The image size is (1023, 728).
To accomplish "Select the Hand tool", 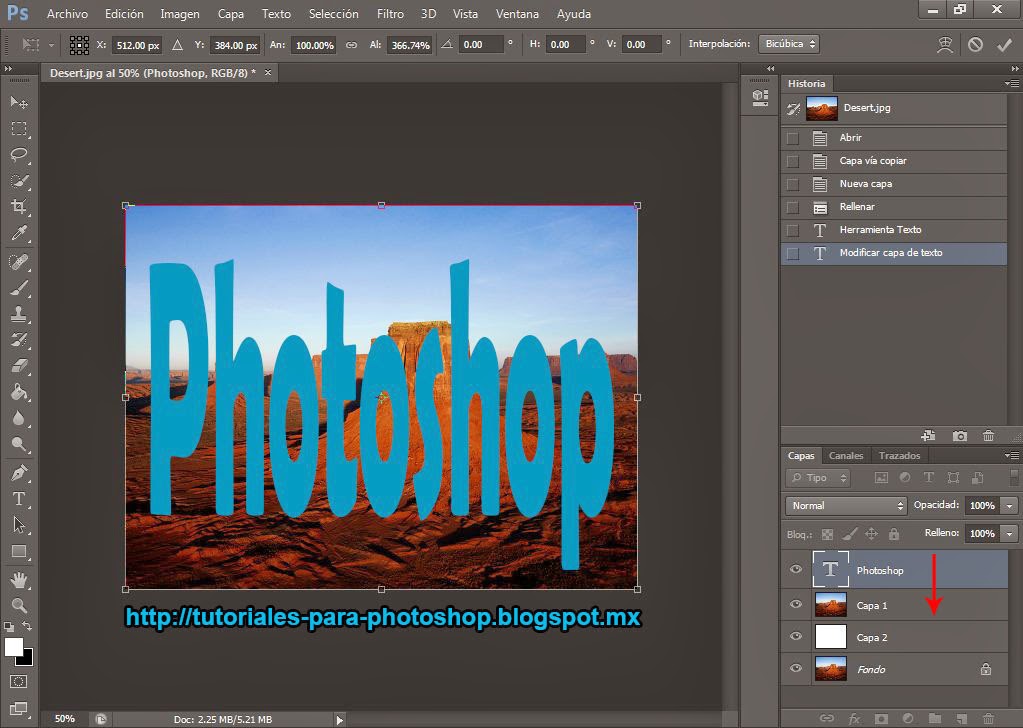I will [x=19, y=579].
